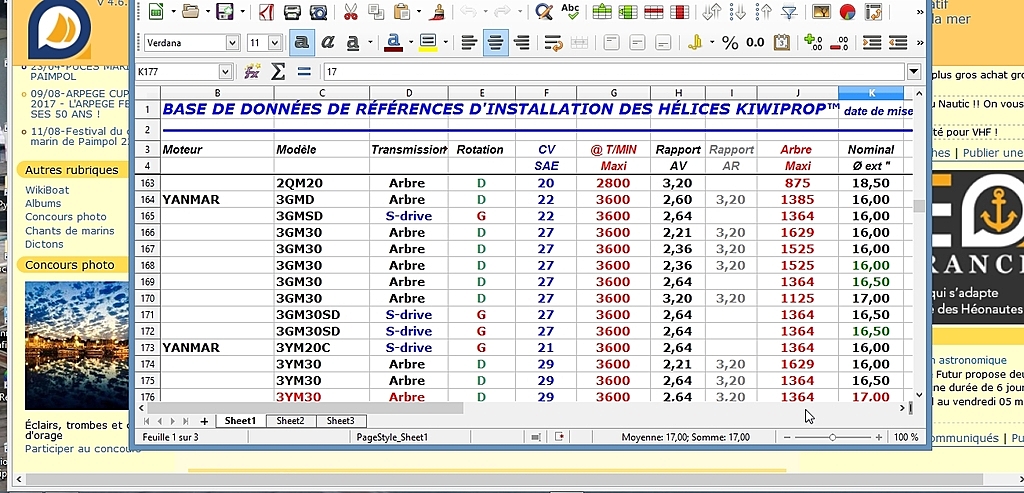The height and width of the screenshot is (493, 1024).
Task: Delete a decimal place
Action: point(839,43)
